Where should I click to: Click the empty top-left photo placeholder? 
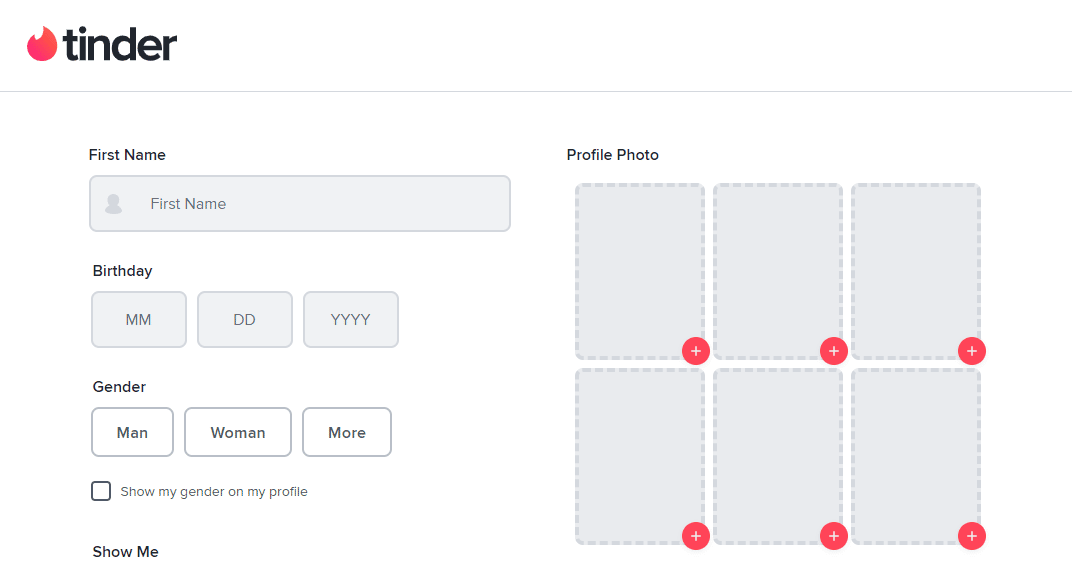640,271
